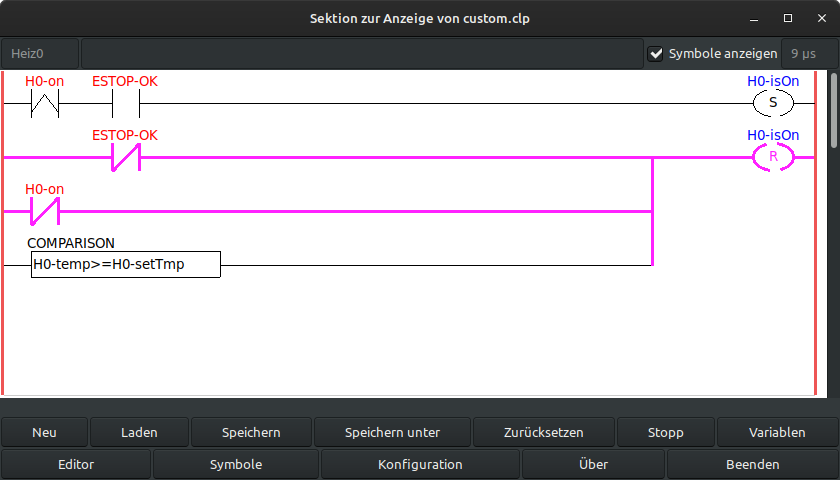Open the Variablen window
This screenshot has width=840, height=480.
[777, 433]
